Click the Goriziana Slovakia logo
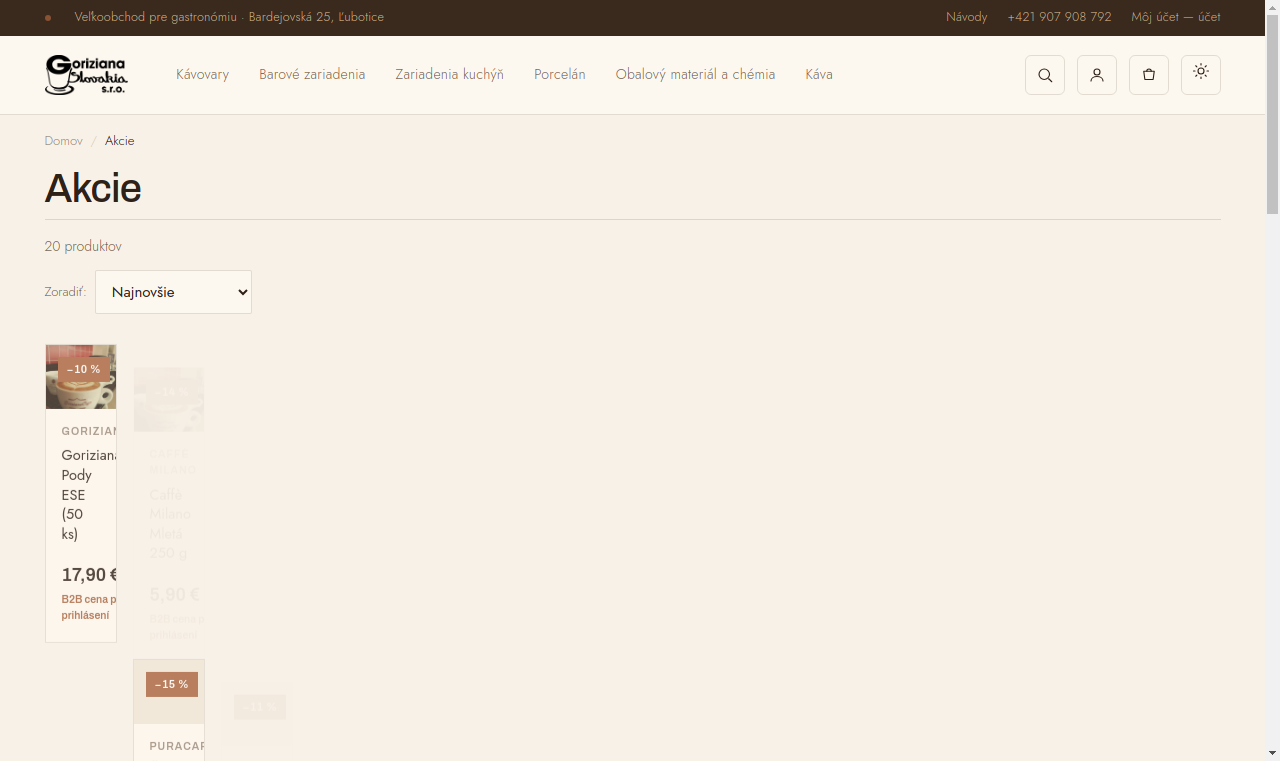 click(86, 75)
